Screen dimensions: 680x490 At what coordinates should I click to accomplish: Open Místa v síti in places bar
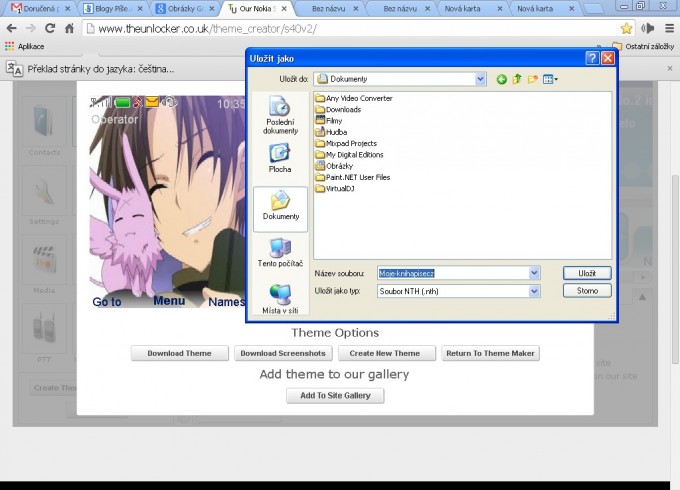pyautogui.click(x=280, y=298)
